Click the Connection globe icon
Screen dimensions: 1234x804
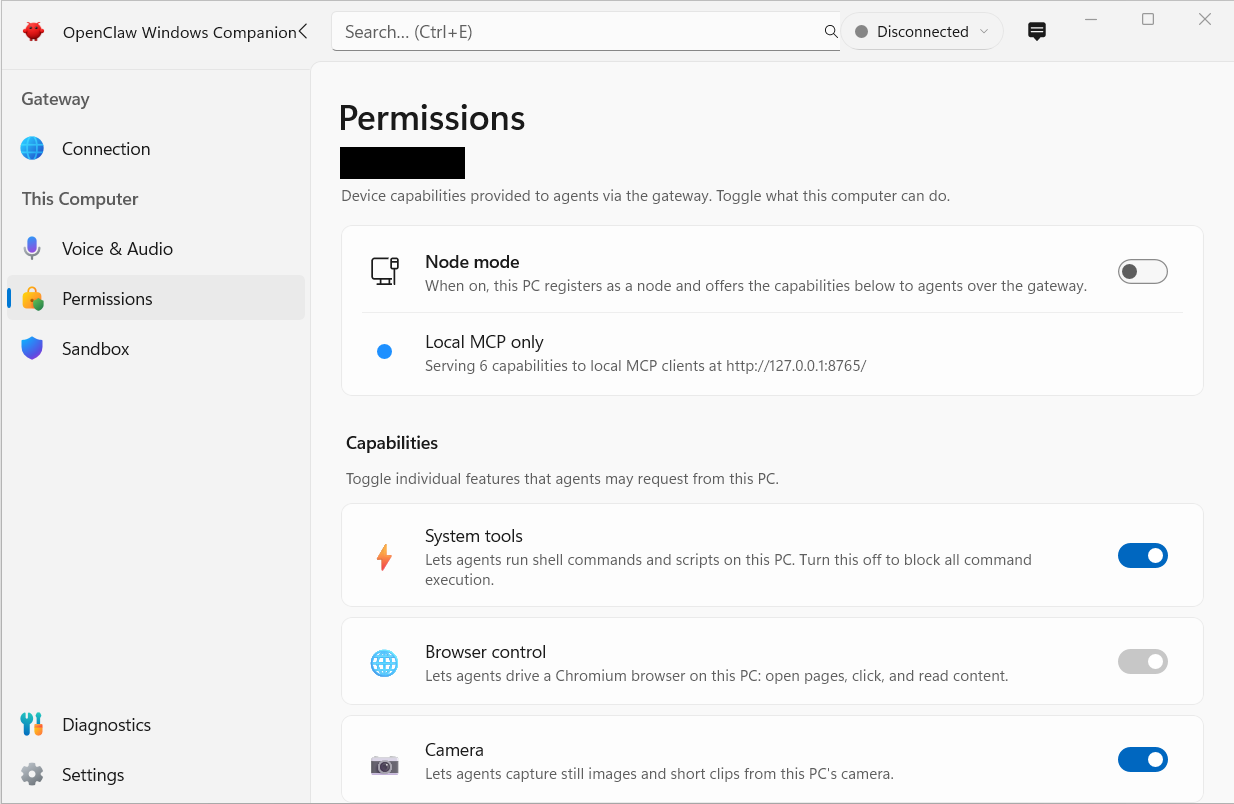point(33,148)
